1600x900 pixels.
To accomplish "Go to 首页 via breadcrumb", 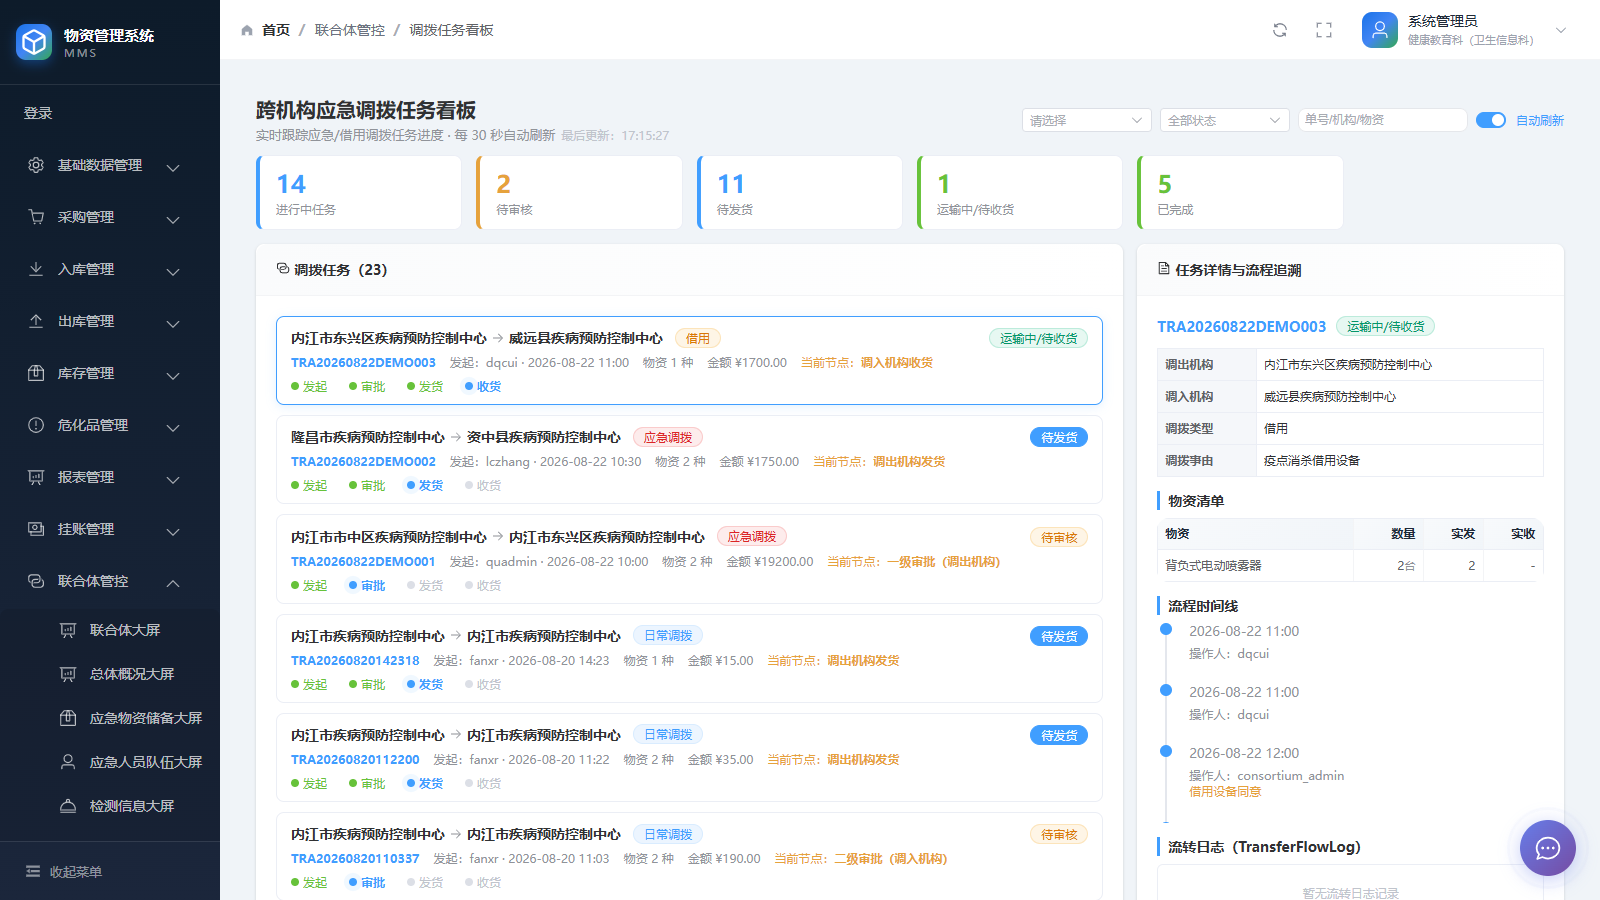I will pos(276,30).
